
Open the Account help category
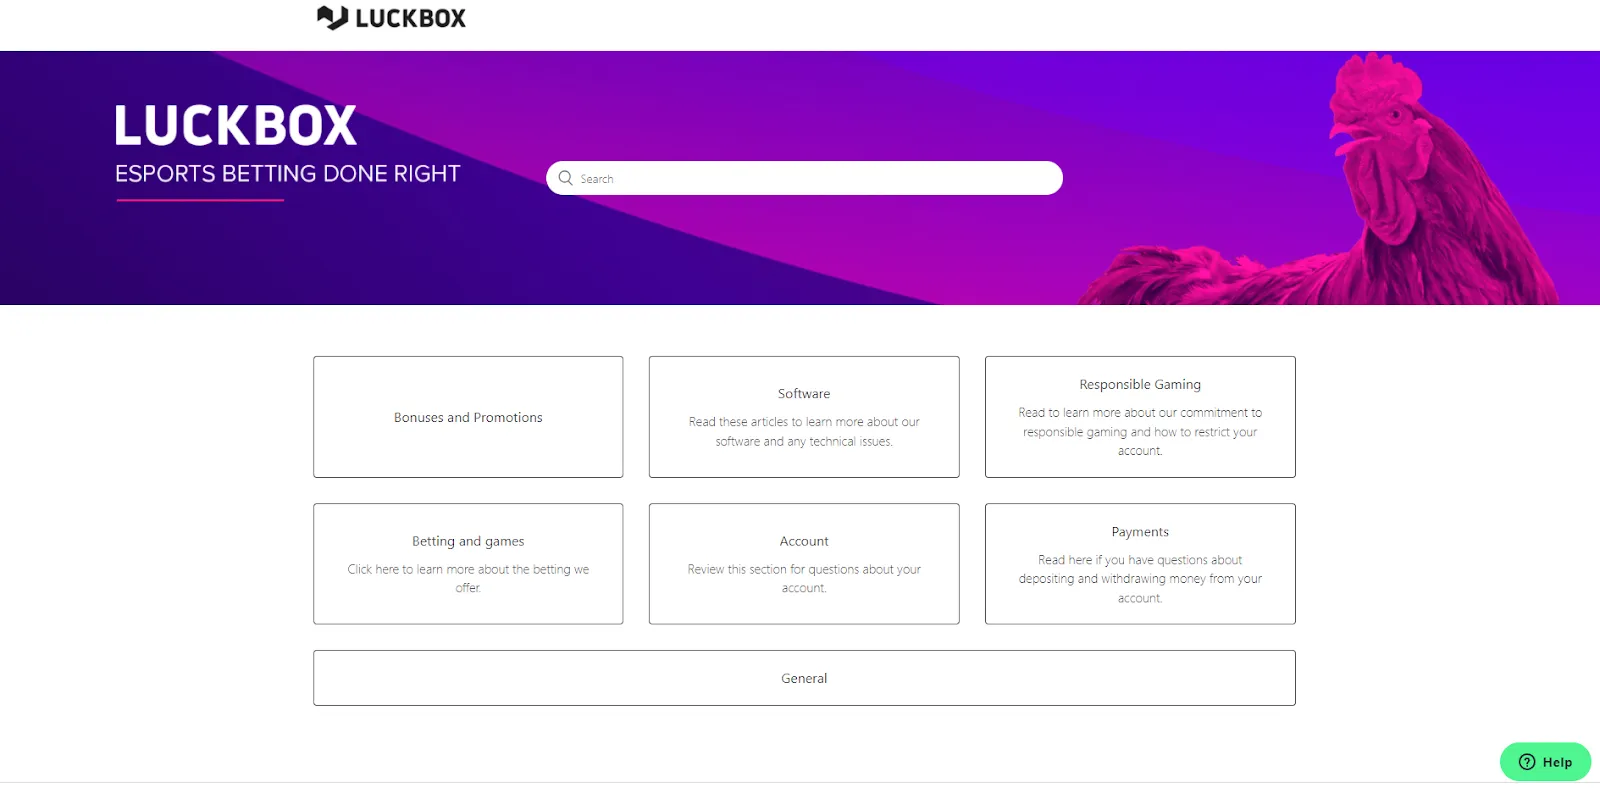click(x=804, y=564)
